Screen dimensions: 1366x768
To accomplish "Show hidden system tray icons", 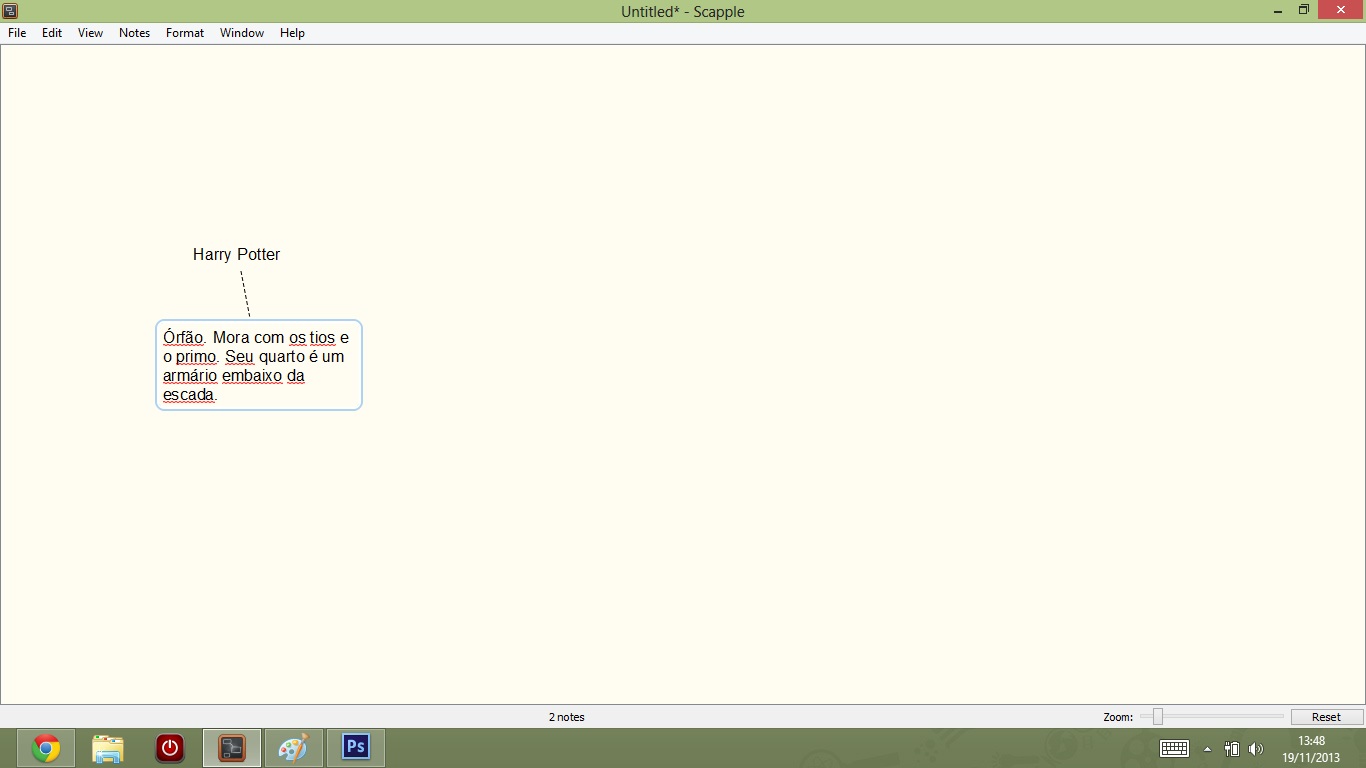I will pos(1207,749).
